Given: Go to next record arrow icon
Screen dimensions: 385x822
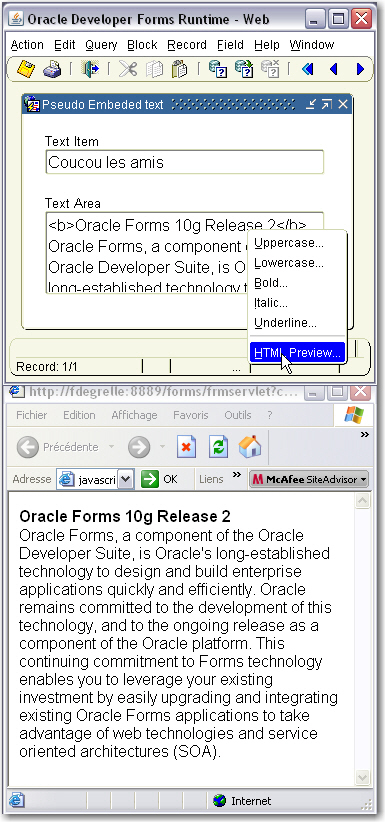Looking at the screenshot, I should 360,69.
